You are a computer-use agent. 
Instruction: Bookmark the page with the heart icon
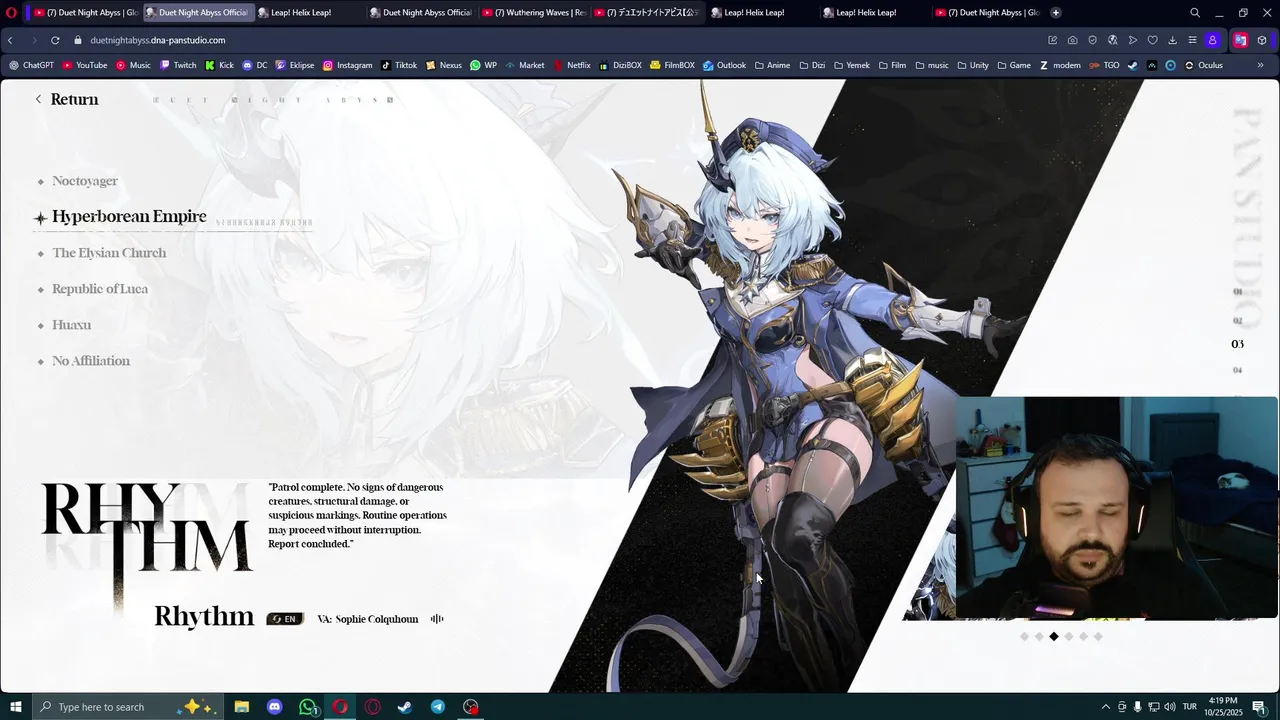tap(1152, 40)
